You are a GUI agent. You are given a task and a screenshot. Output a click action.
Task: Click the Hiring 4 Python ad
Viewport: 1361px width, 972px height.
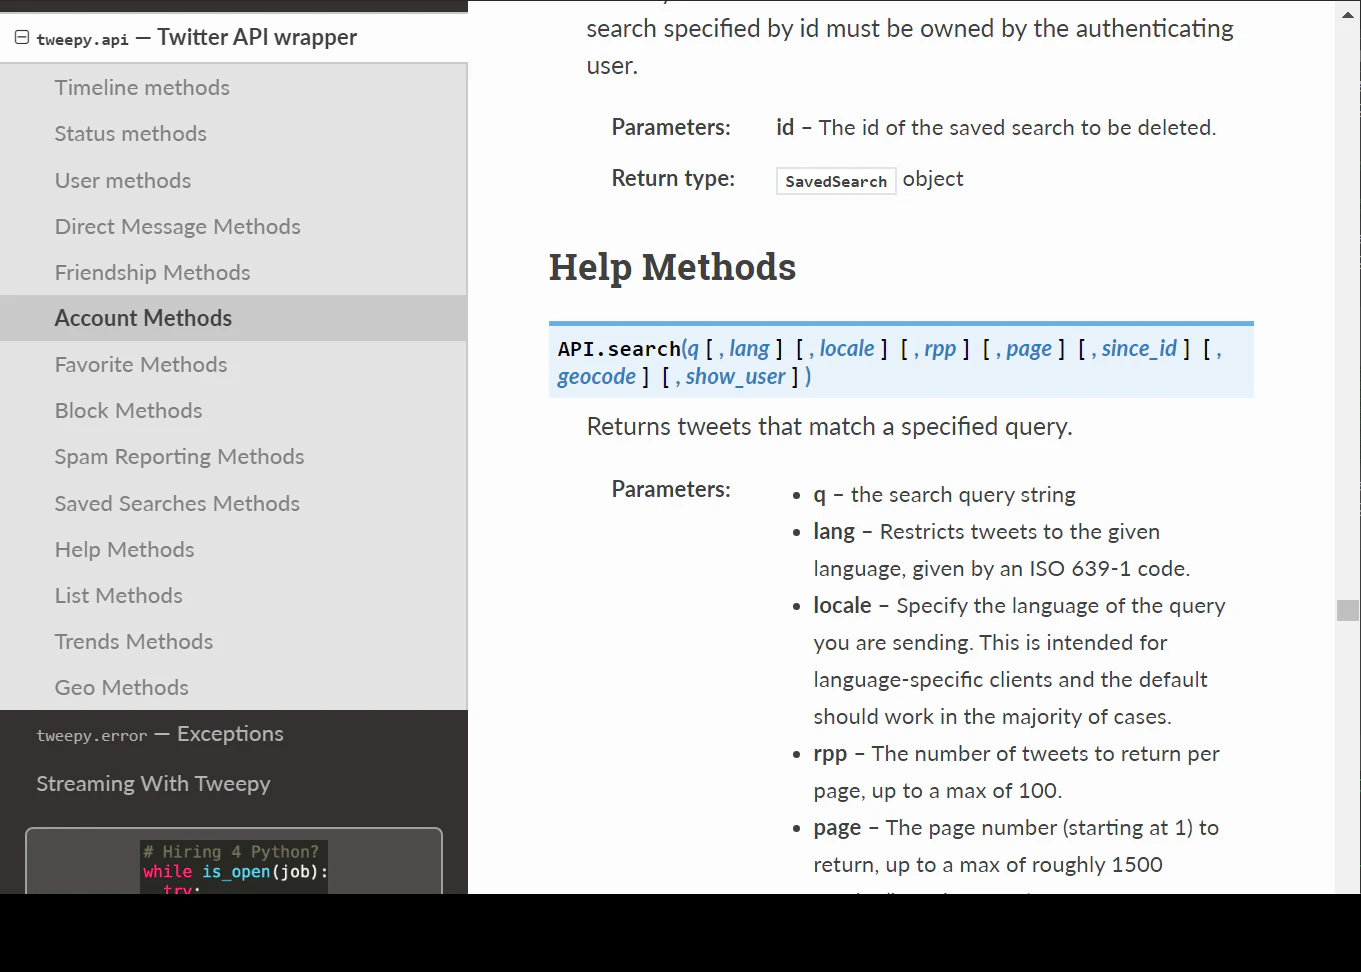(234, 866)
